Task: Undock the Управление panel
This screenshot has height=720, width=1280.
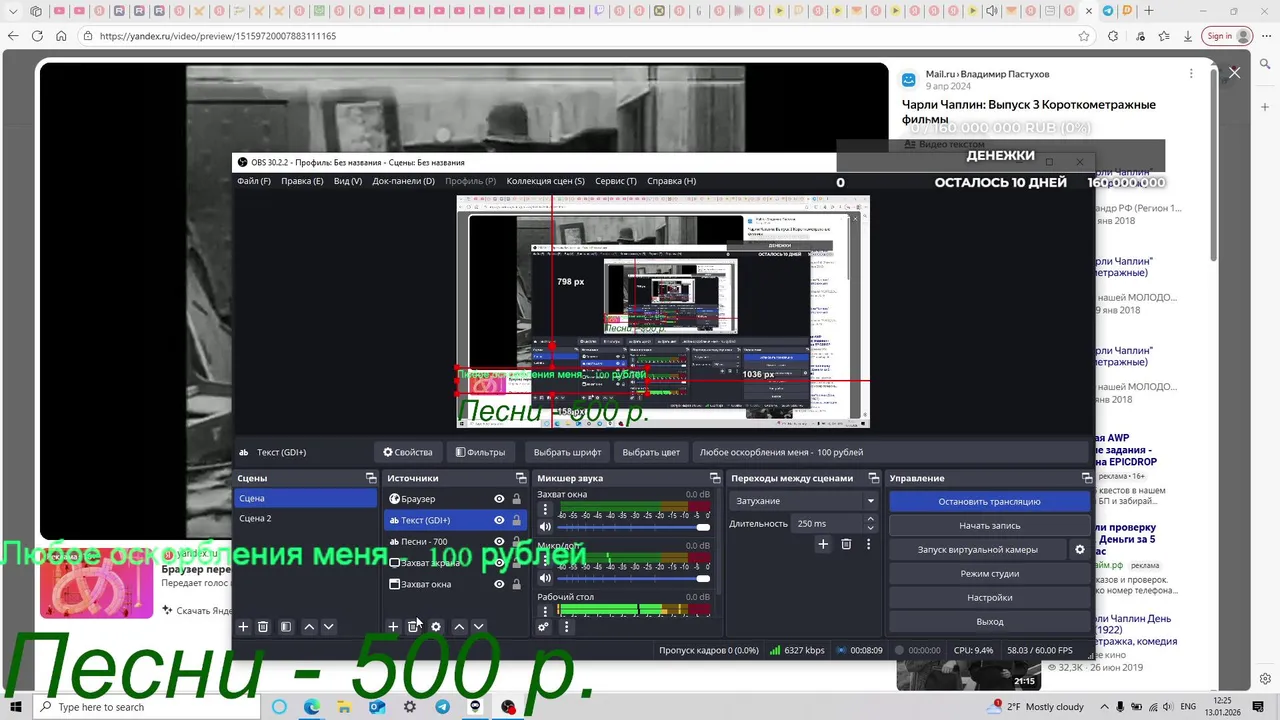Action: tap(1087, 478)
